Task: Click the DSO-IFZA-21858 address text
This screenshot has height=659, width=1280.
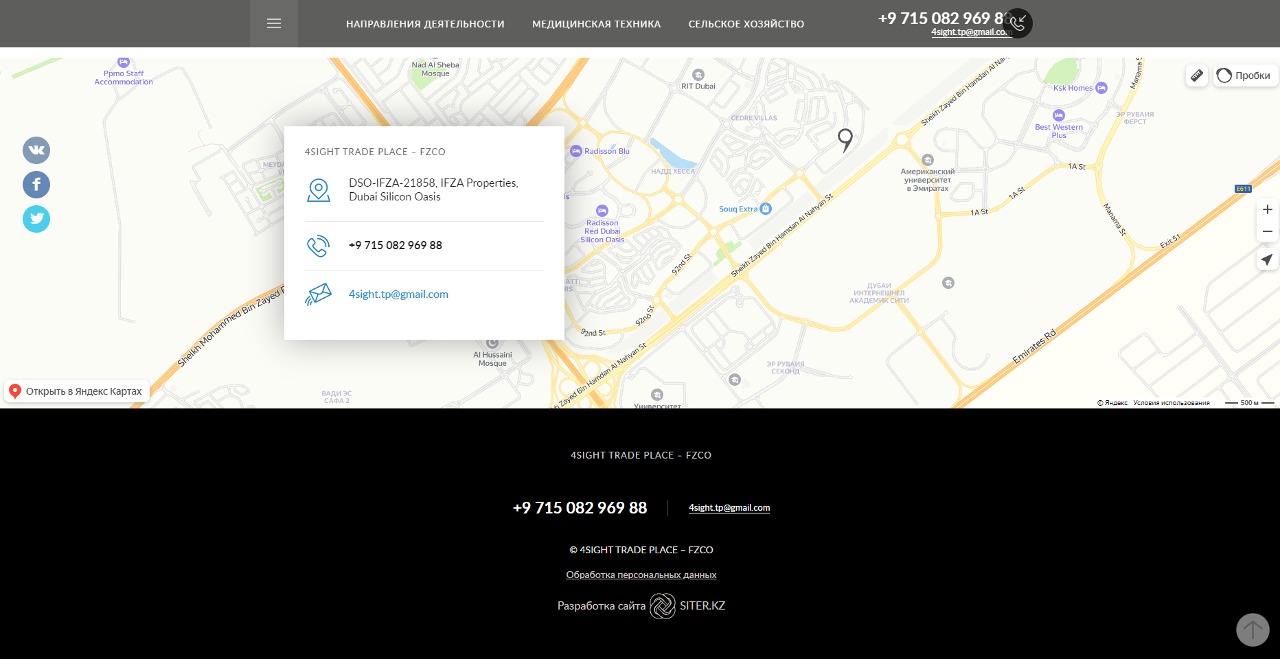Action: 433,190
